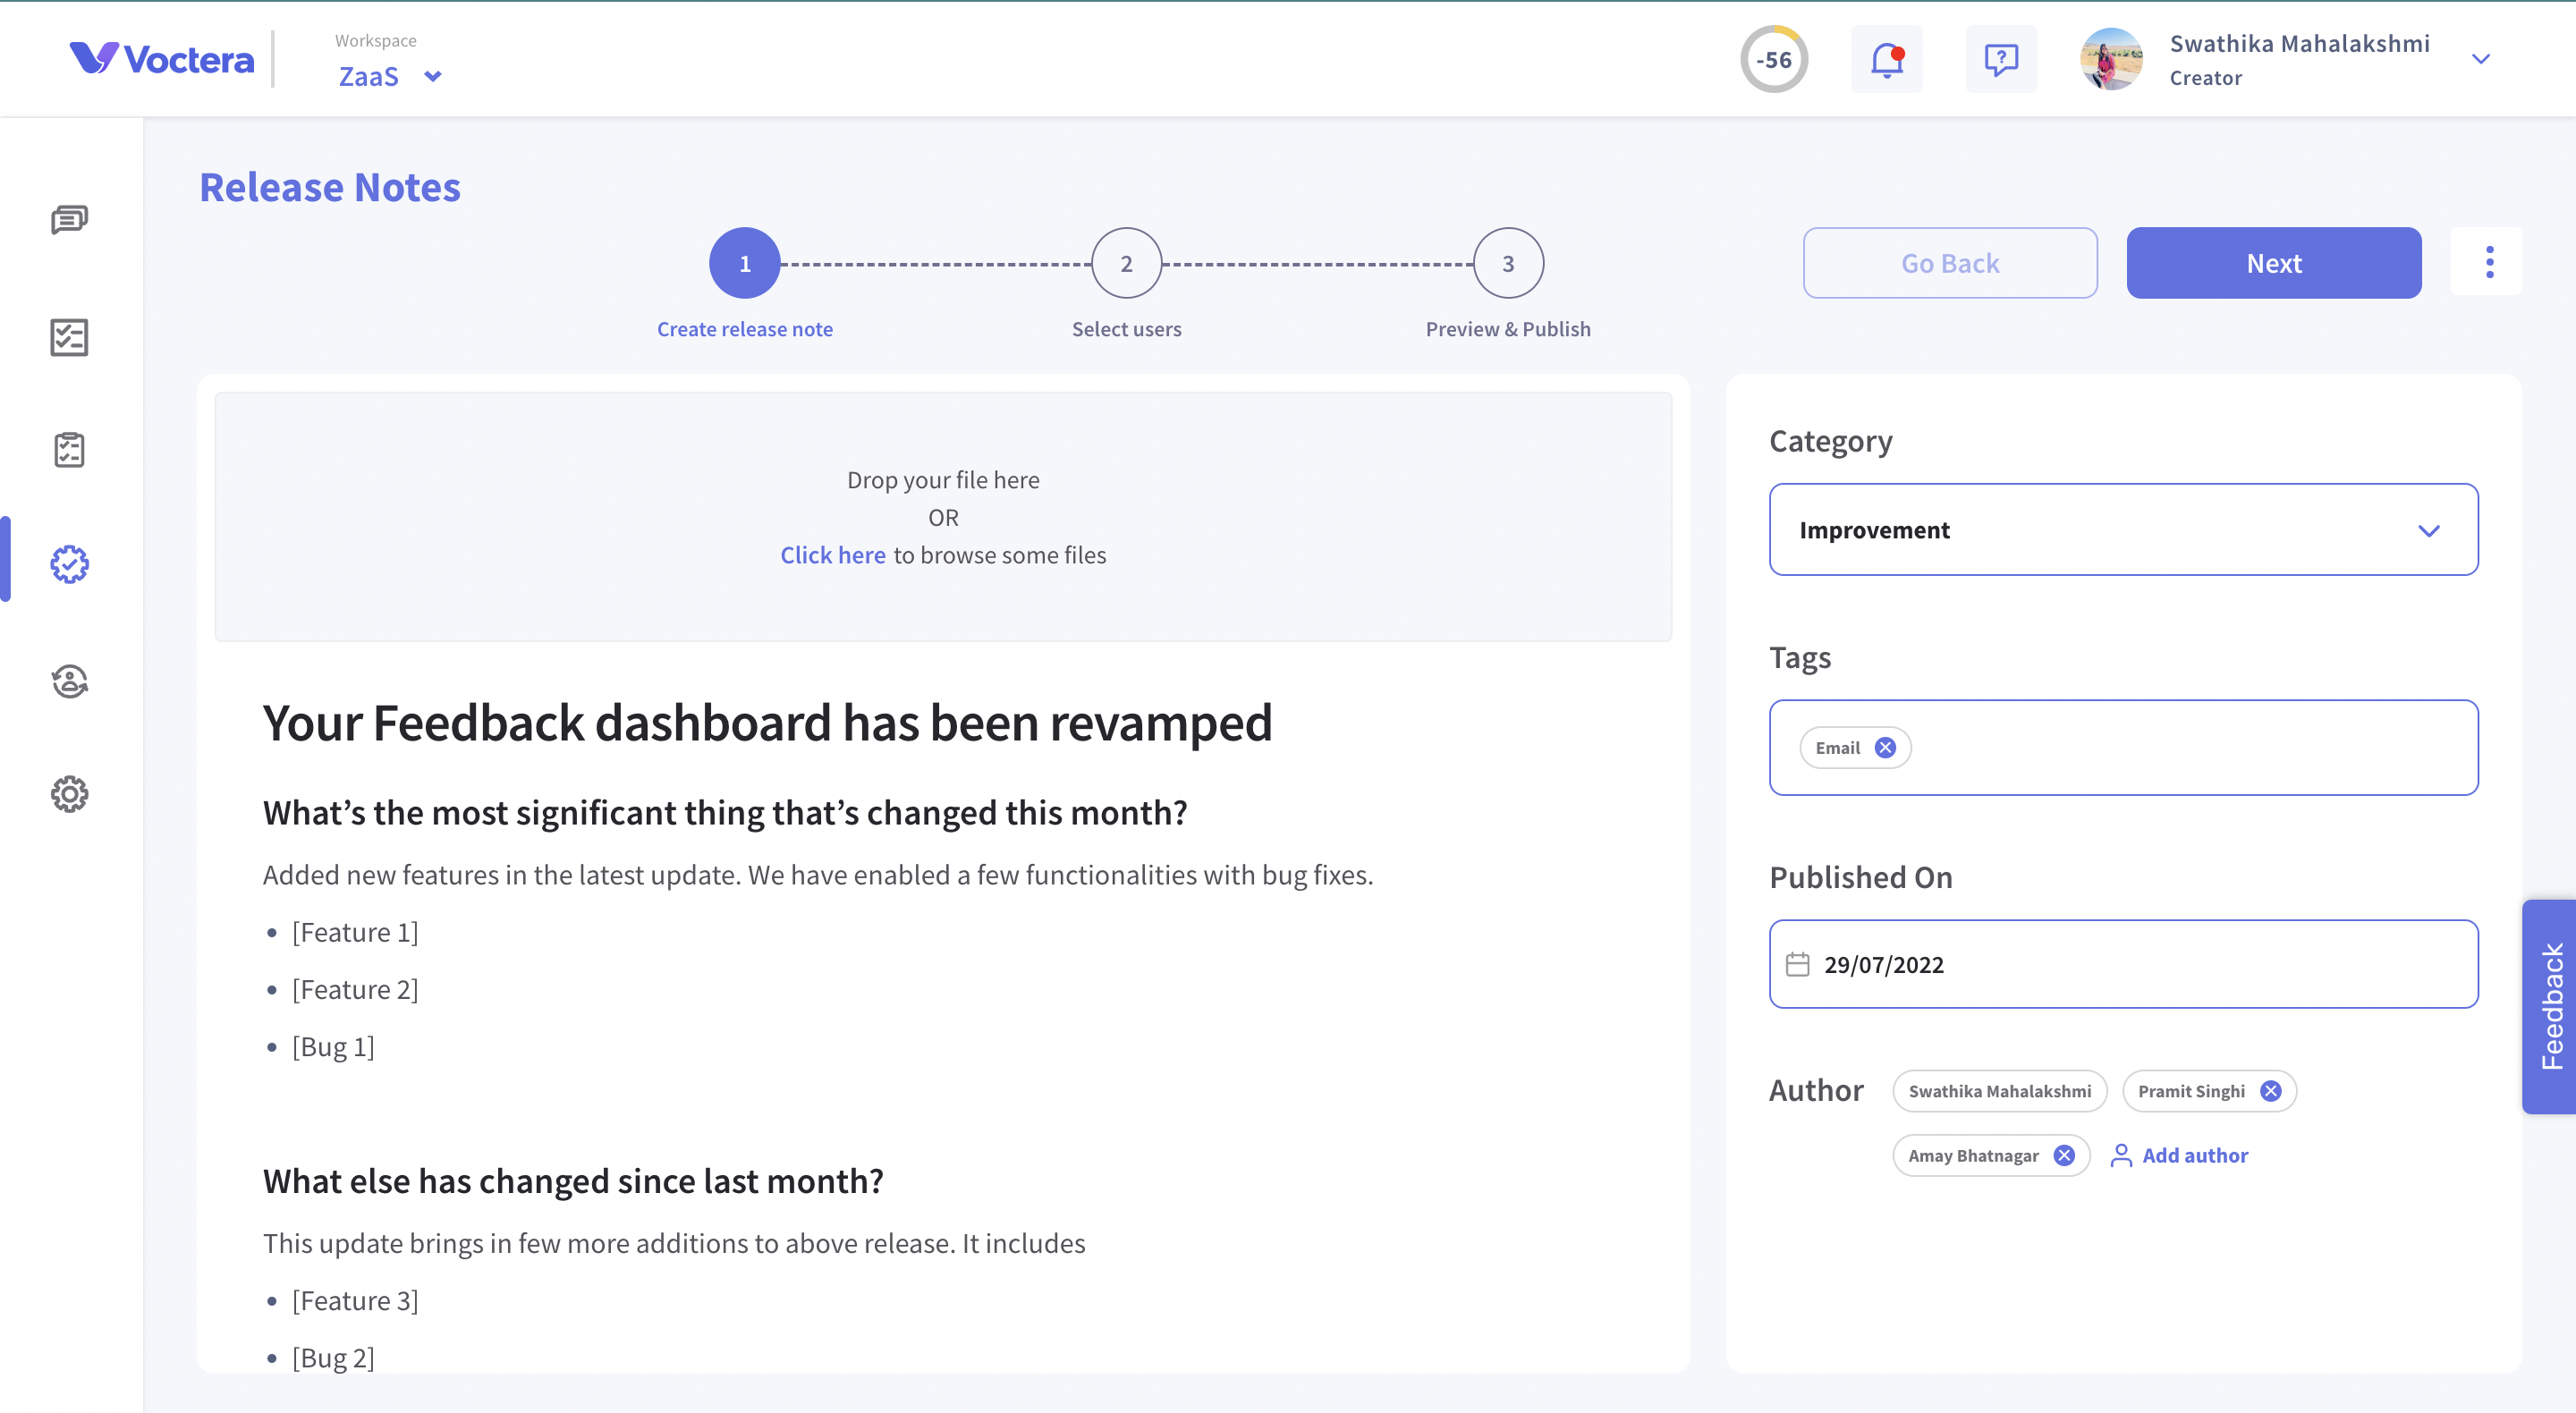
Task: Click the release note title heading
Action: tap(767, 723)
